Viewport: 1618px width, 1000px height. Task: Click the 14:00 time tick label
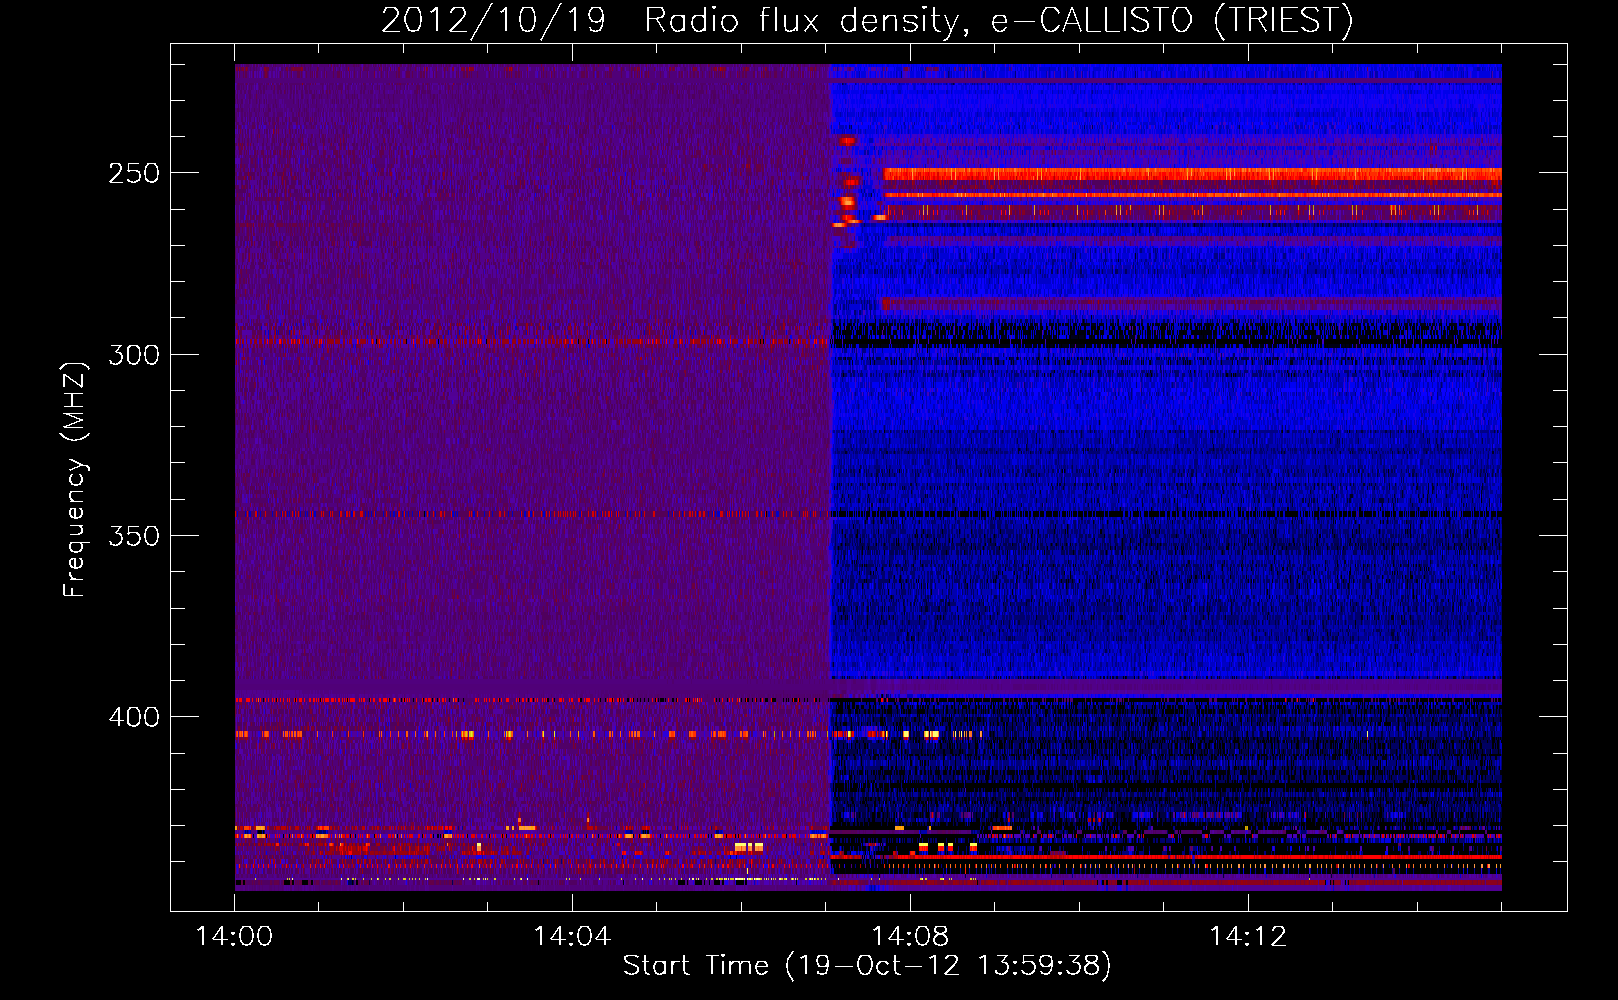tap(234, 937)
